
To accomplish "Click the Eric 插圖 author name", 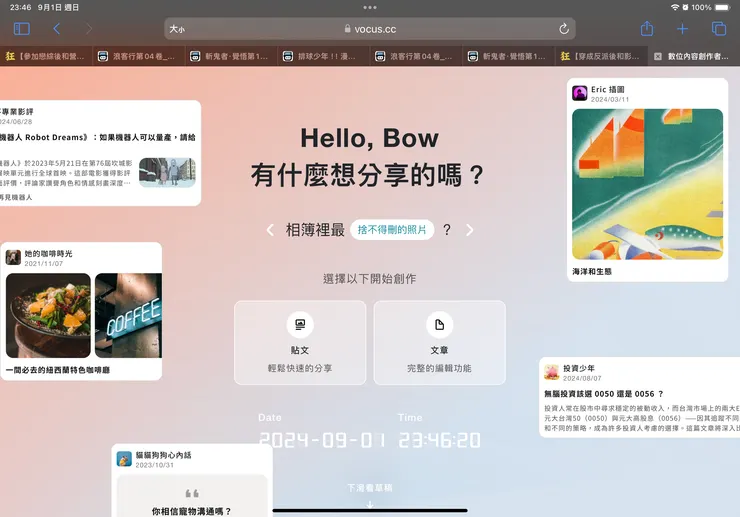I will pyautogui.click(x=607, y=89).
